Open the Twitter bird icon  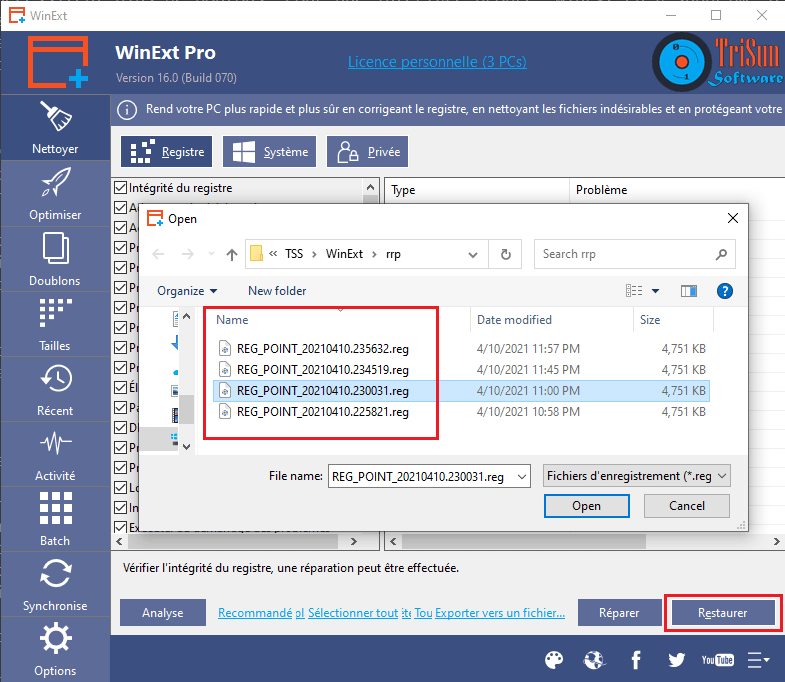676,660
